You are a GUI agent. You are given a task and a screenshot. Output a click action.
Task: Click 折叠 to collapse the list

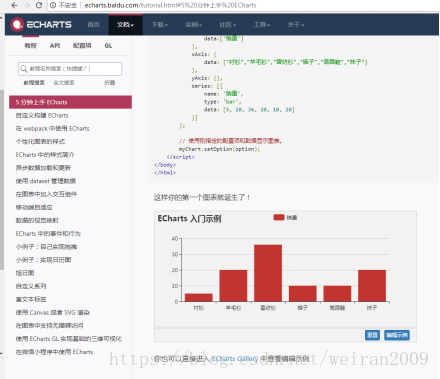110,82
